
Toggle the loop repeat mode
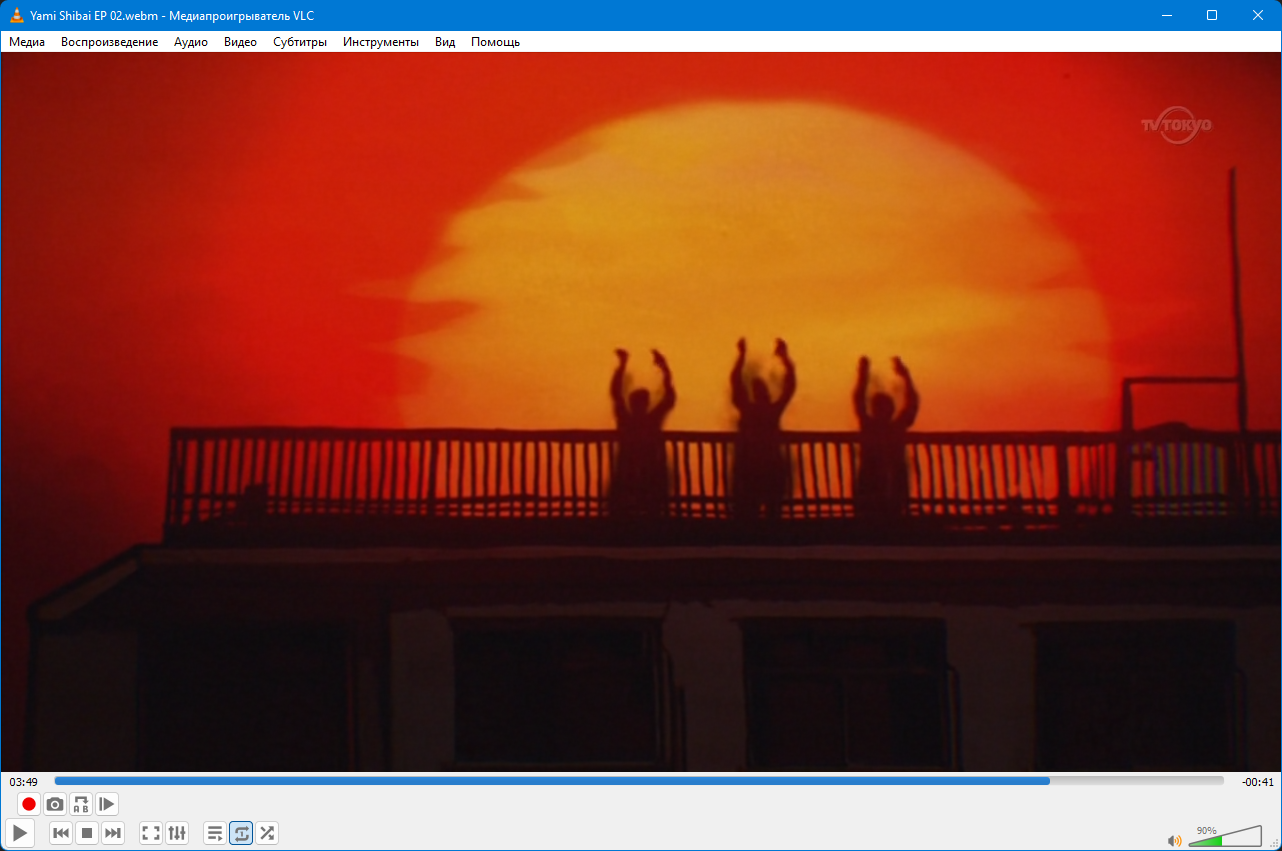pos(241,833)
